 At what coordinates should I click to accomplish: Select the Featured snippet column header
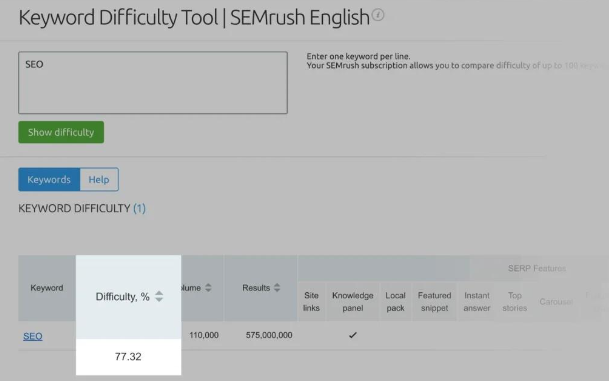(435, 302)
